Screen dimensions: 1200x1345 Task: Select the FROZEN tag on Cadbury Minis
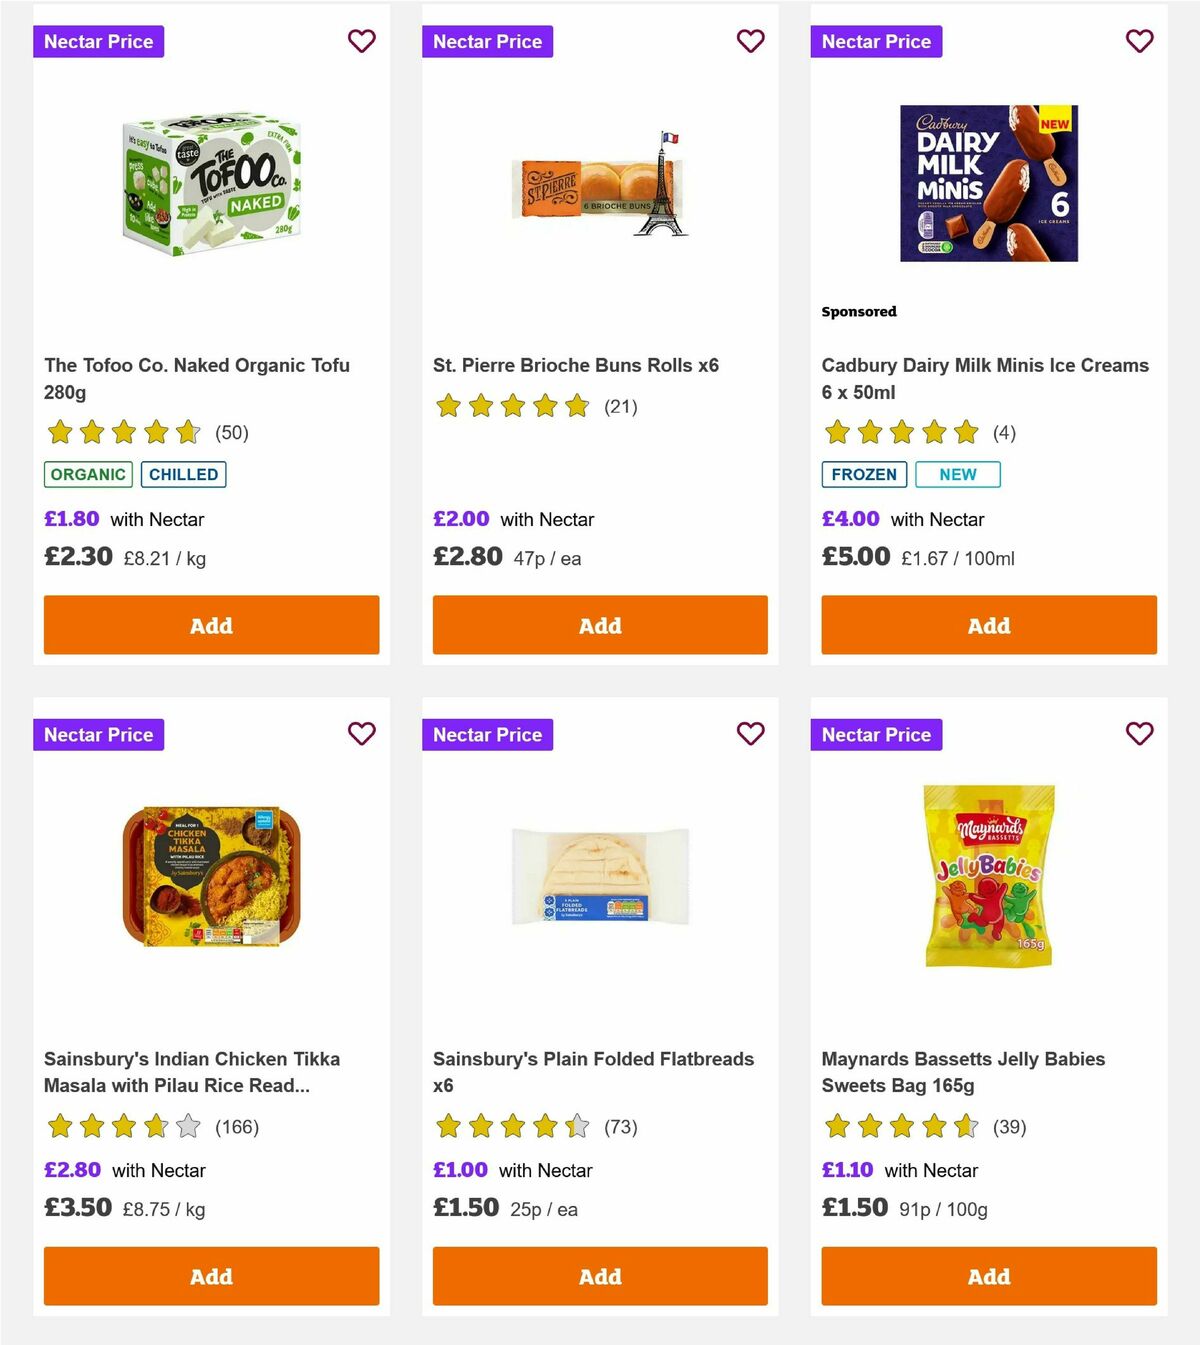coord(864,474)
